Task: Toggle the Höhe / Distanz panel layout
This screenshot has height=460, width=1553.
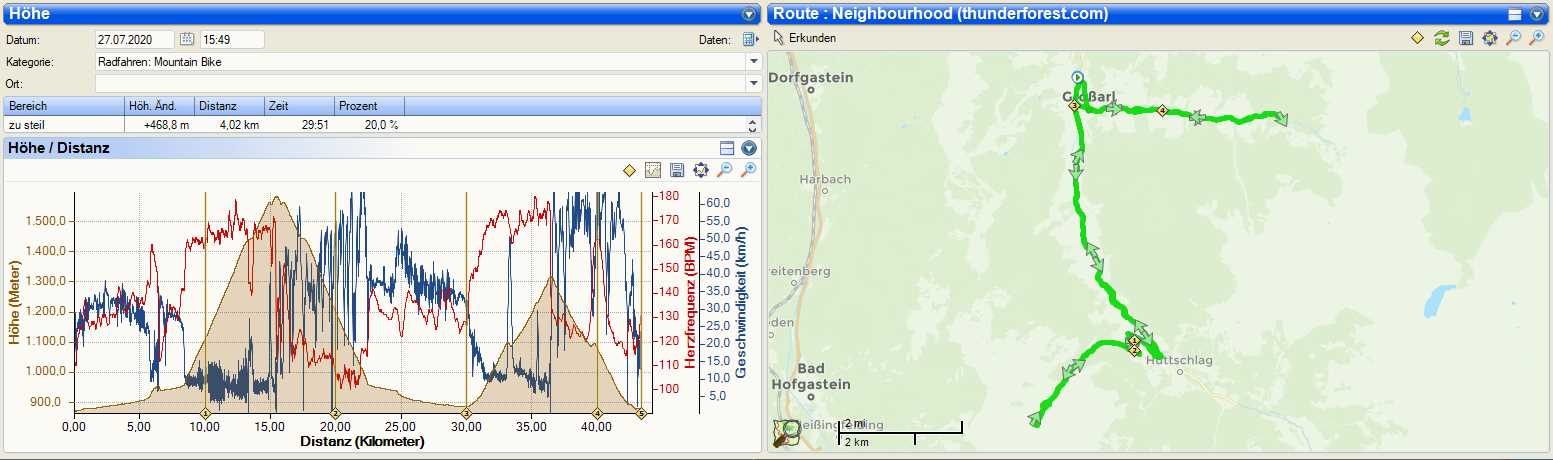Action: pyautogui.click(x=727, y=148)
